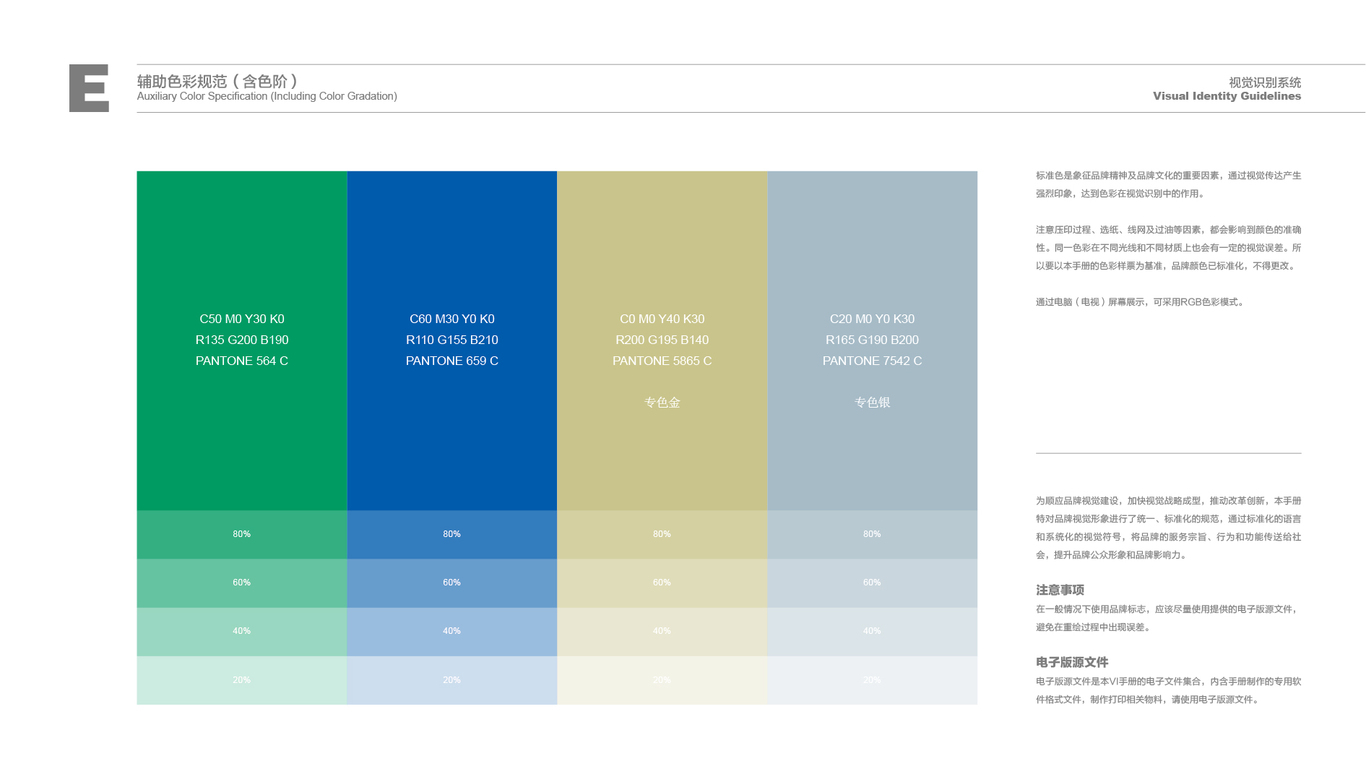Click the text R165 G190 B200
1366x768 pixels.
pyautogui.click(x=872, y=340)
